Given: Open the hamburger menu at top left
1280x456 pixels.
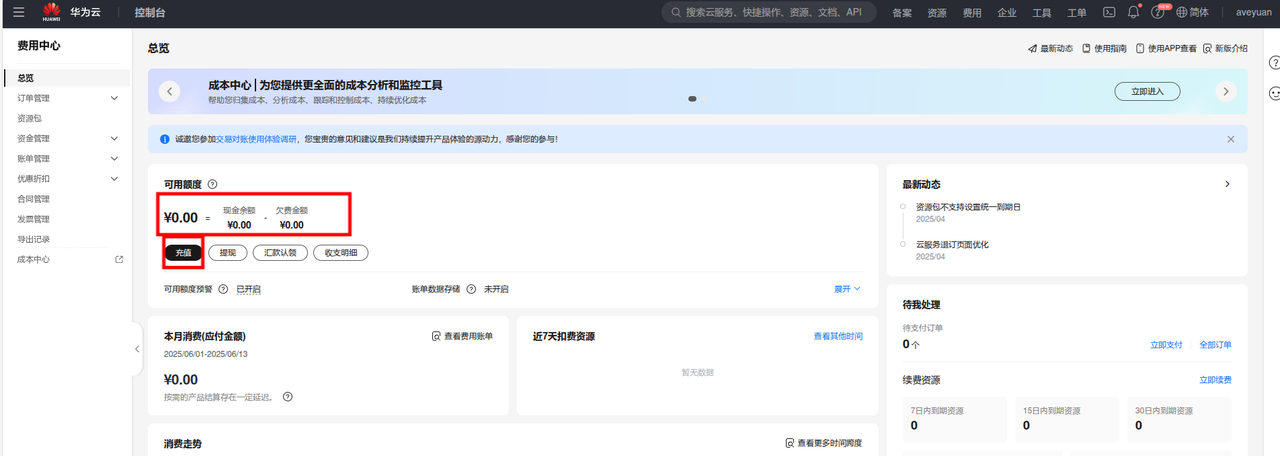Looking at the screenshot, I should 18,12.
